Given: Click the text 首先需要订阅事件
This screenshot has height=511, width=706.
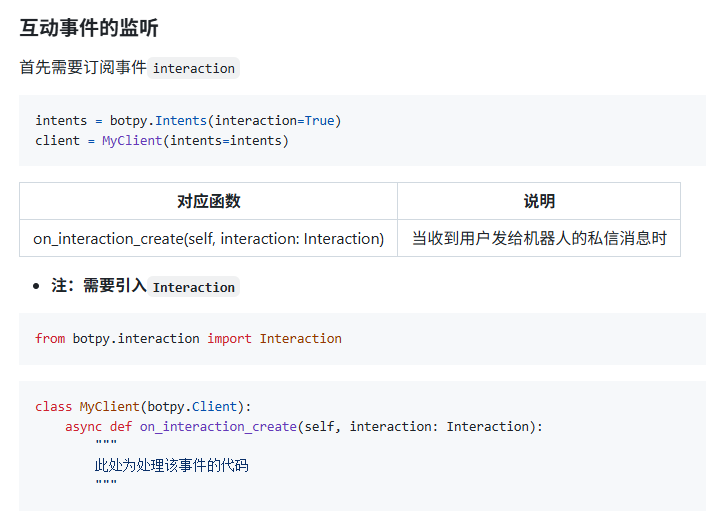Looking at the screenshot, I should [83, 68].
